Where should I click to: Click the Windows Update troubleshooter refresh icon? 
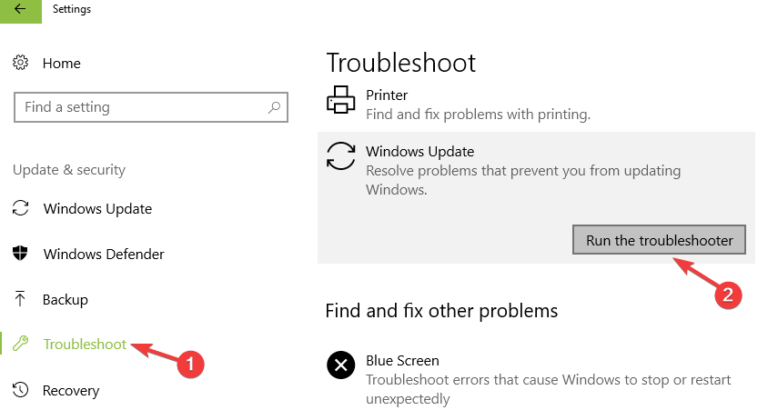click(x=341, y=156)
